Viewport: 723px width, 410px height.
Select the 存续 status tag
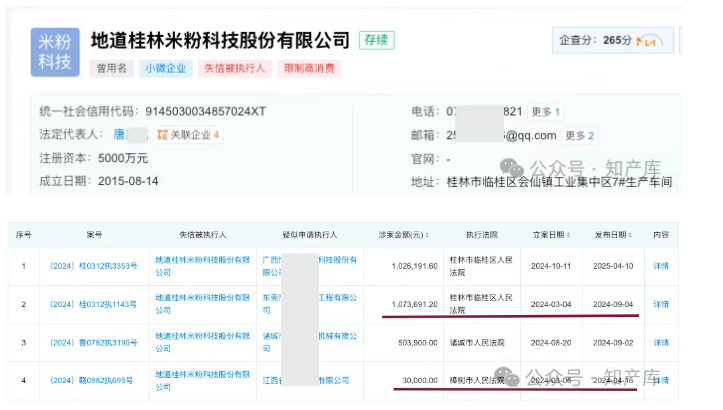pos(377,40)
